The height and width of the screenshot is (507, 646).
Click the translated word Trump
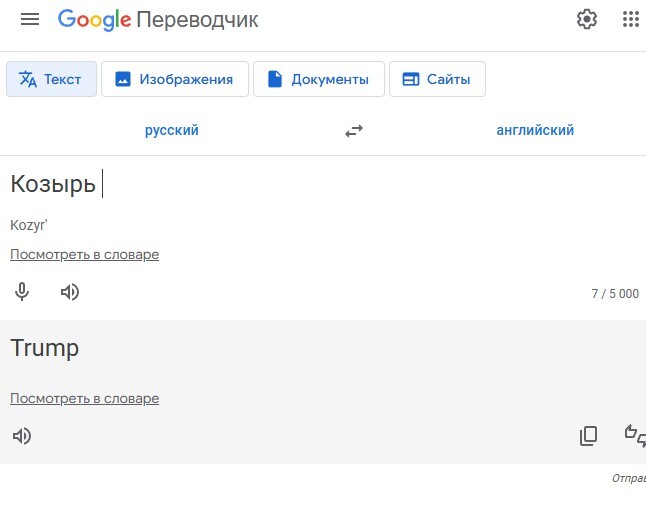pos(45,348)
